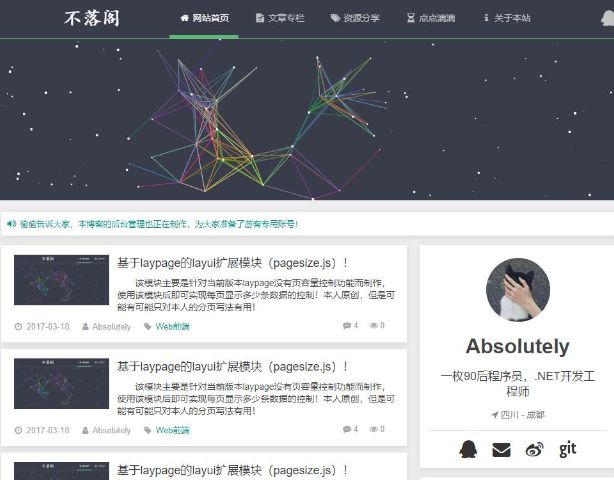Open first article title about pagesize.js
Screen dimensions: 614x480
pyautogui.click(x=233, y=263)
